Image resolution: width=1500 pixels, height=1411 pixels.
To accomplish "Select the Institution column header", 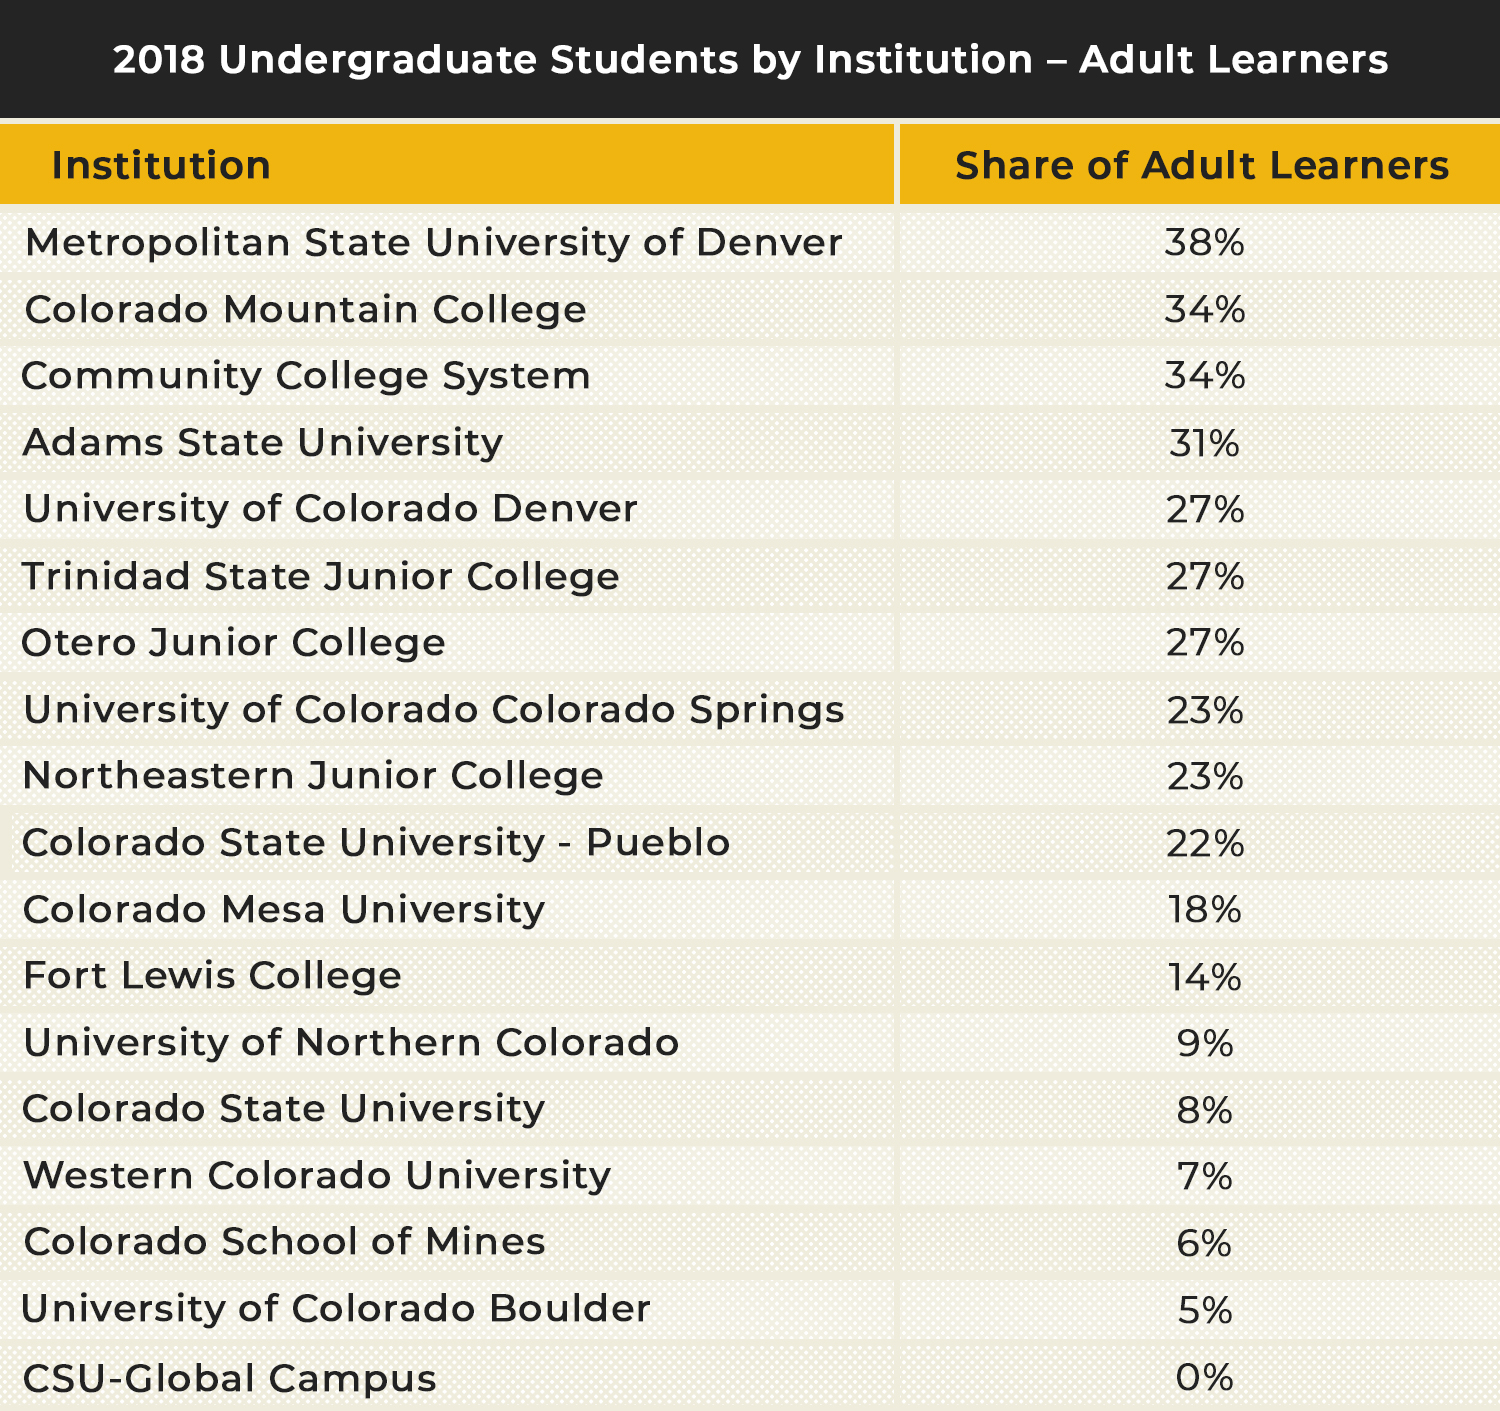I will click(x=161, y=165).
